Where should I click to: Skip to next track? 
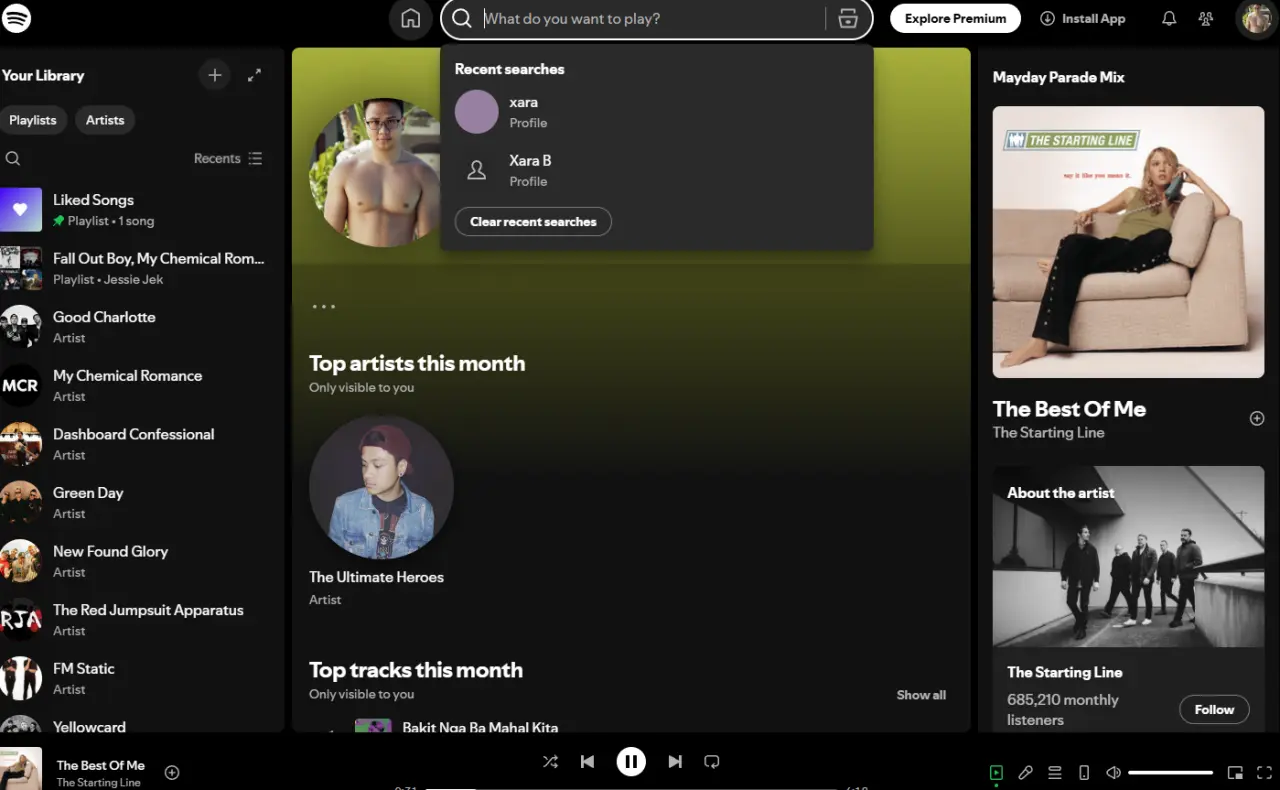click(x=675, y=761)
